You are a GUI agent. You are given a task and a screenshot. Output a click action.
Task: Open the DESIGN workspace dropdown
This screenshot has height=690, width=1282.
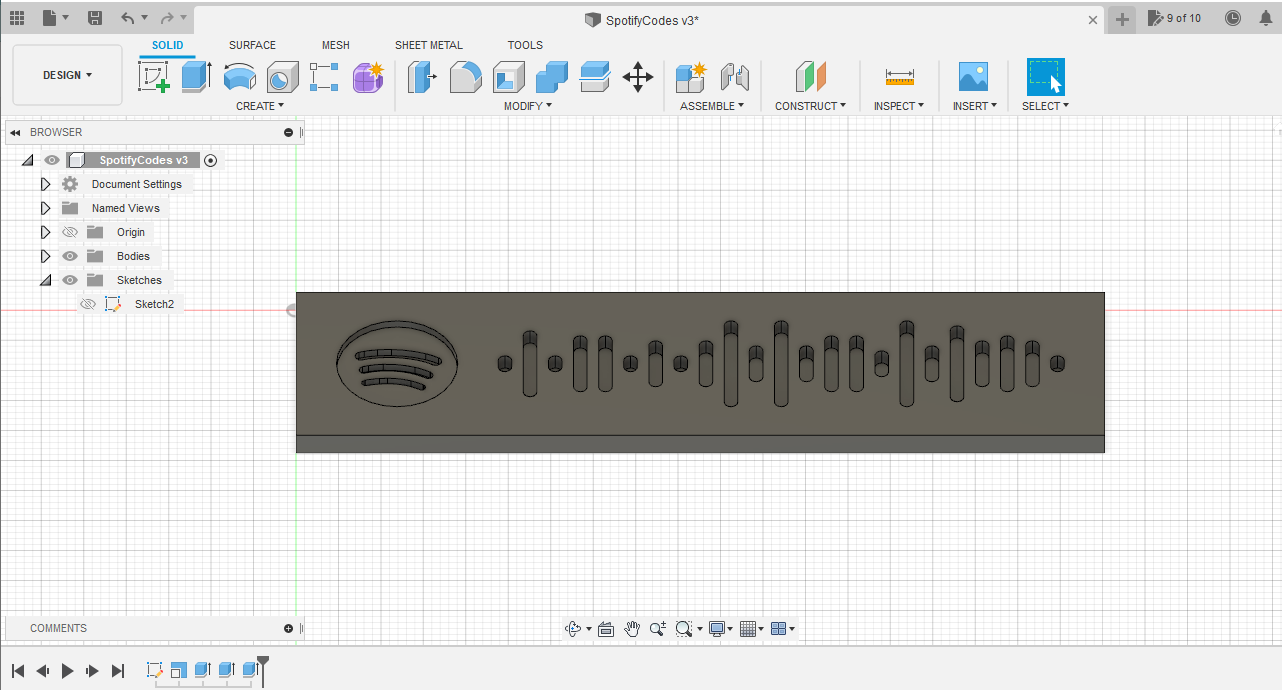tap(66, 74)
